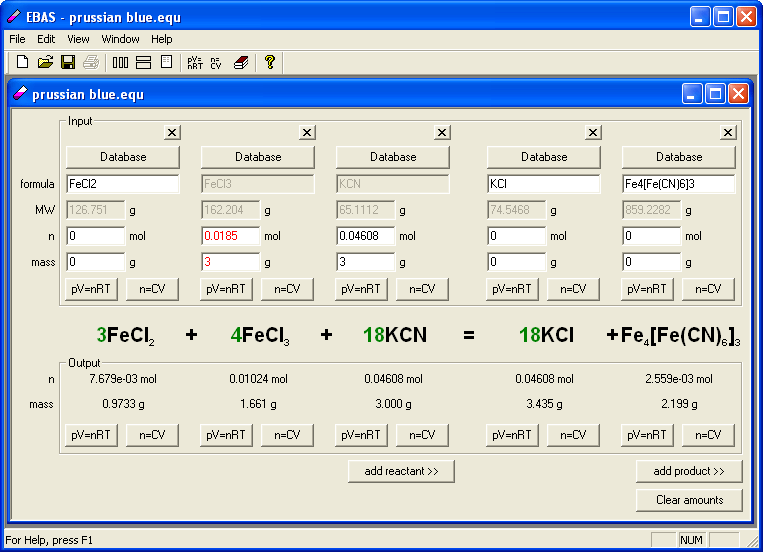Viewport: 763px width, 552px height.
Task: Click input n=CV button under Fe4[Fe(CN)6]3
Action: pyautogui.click(x=708, y=289)
